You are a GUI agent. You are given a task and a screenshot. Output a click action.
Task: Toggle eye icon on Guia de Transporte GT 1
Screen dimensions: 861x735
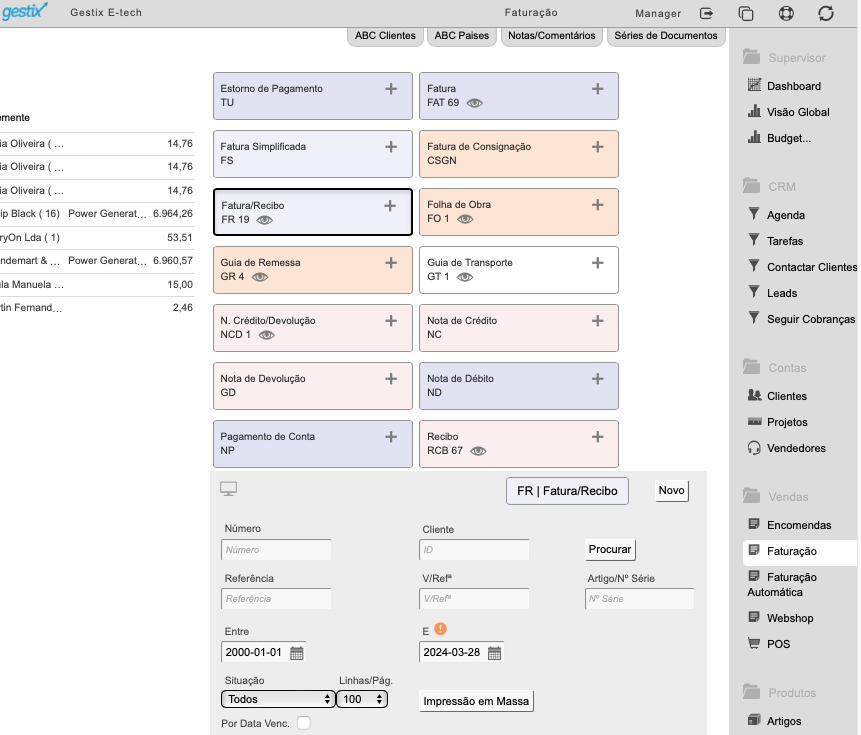coord(465,277)
